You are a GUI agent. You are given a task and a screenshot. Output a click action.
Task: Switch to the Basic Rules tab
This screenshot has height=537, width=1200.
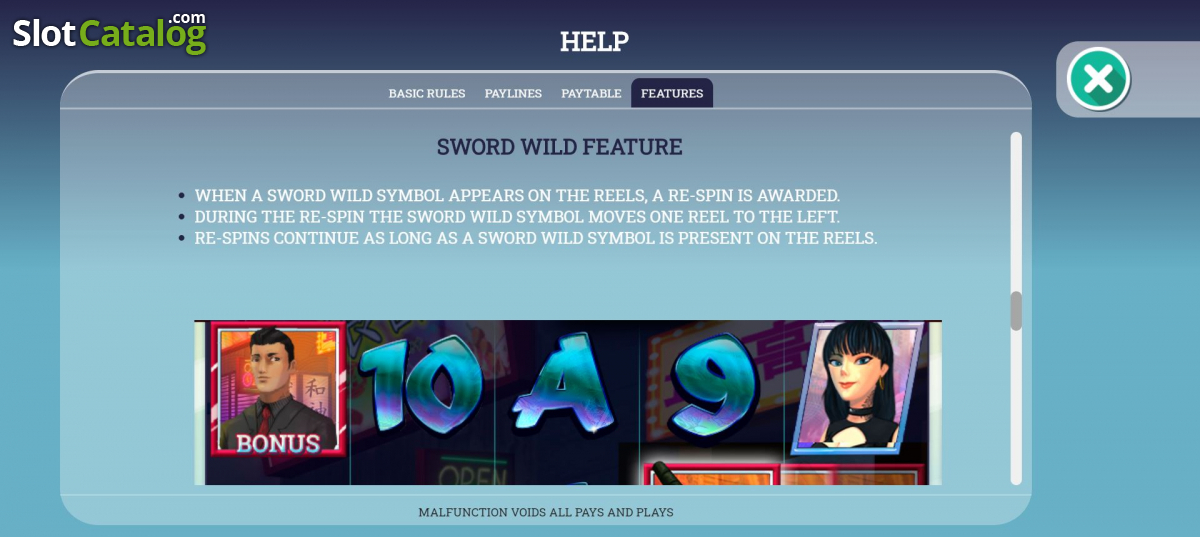[x=427, y=93]
